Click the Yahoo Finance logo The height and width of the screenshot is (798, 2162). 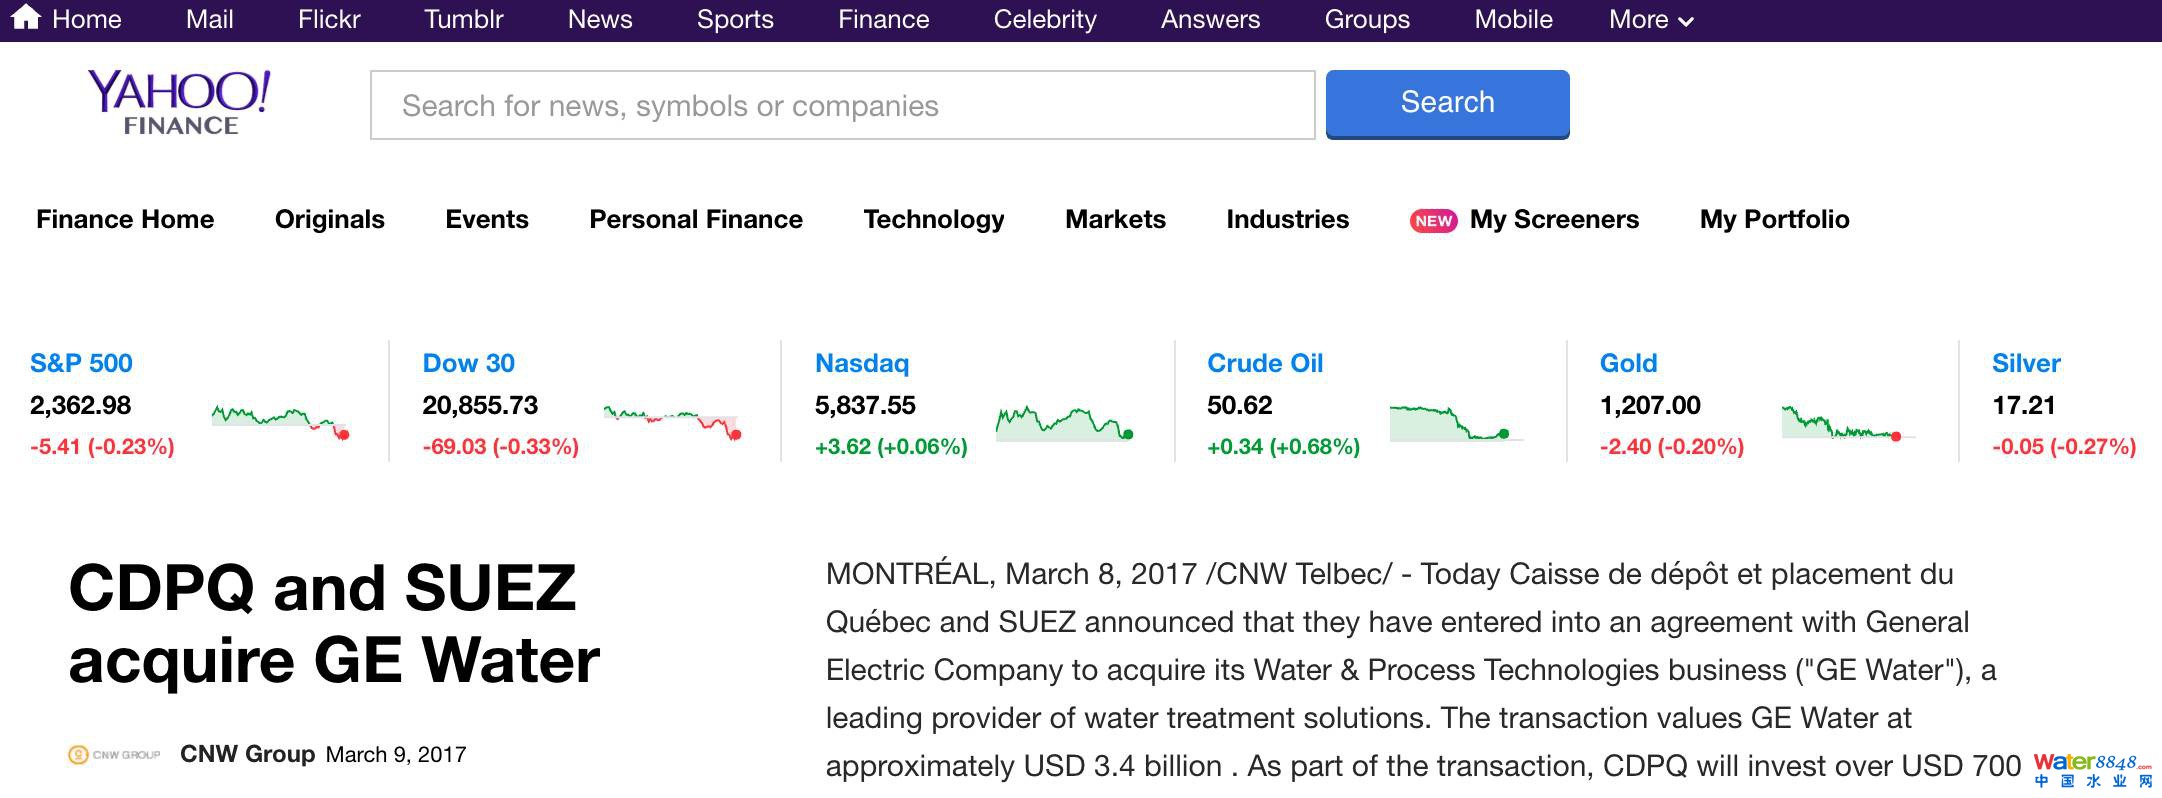[180, 102]
